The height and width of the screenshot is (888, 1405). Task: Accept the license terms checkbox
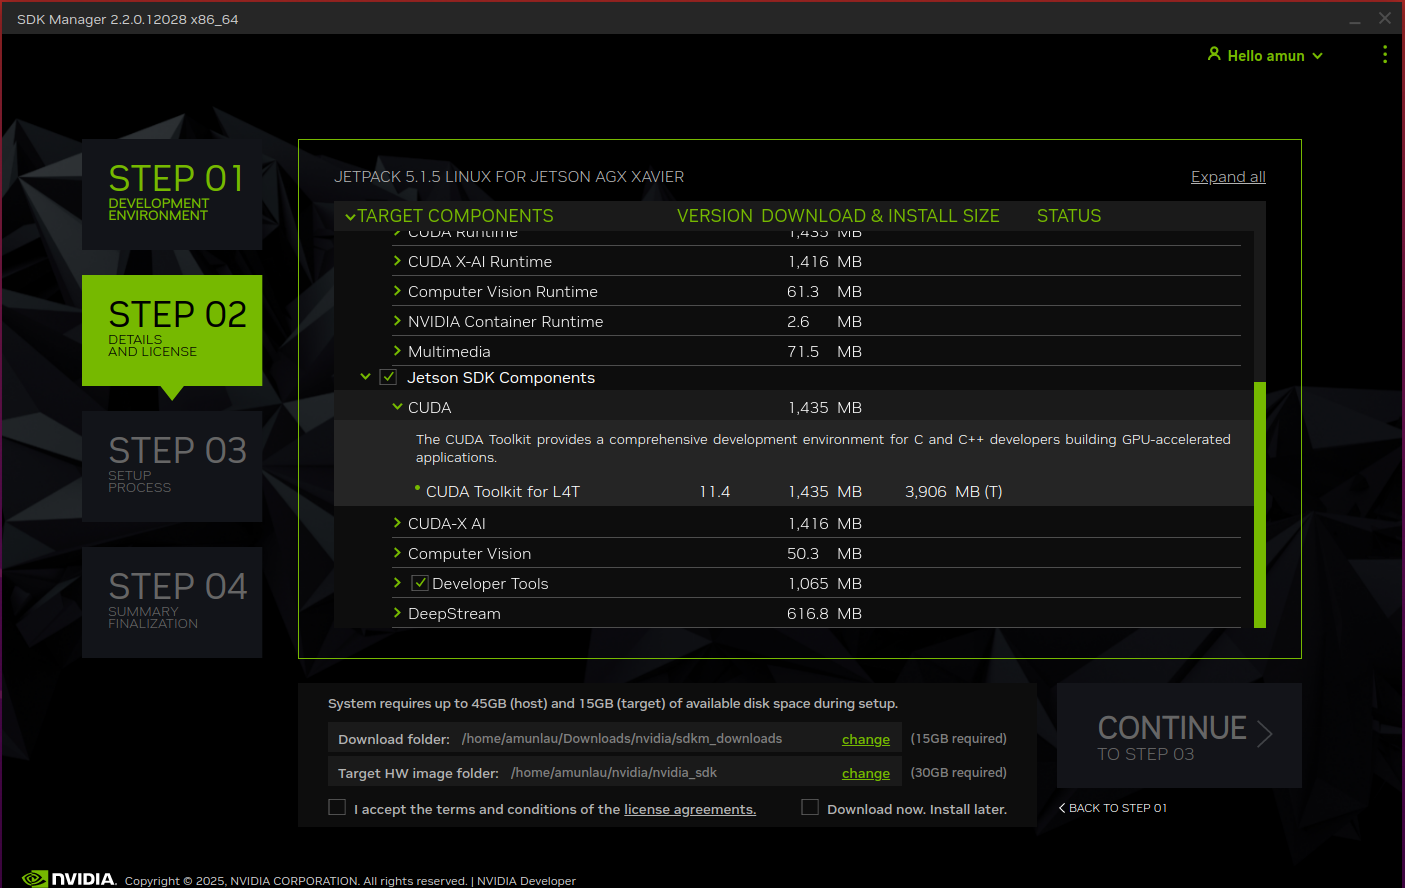(337, 807)
